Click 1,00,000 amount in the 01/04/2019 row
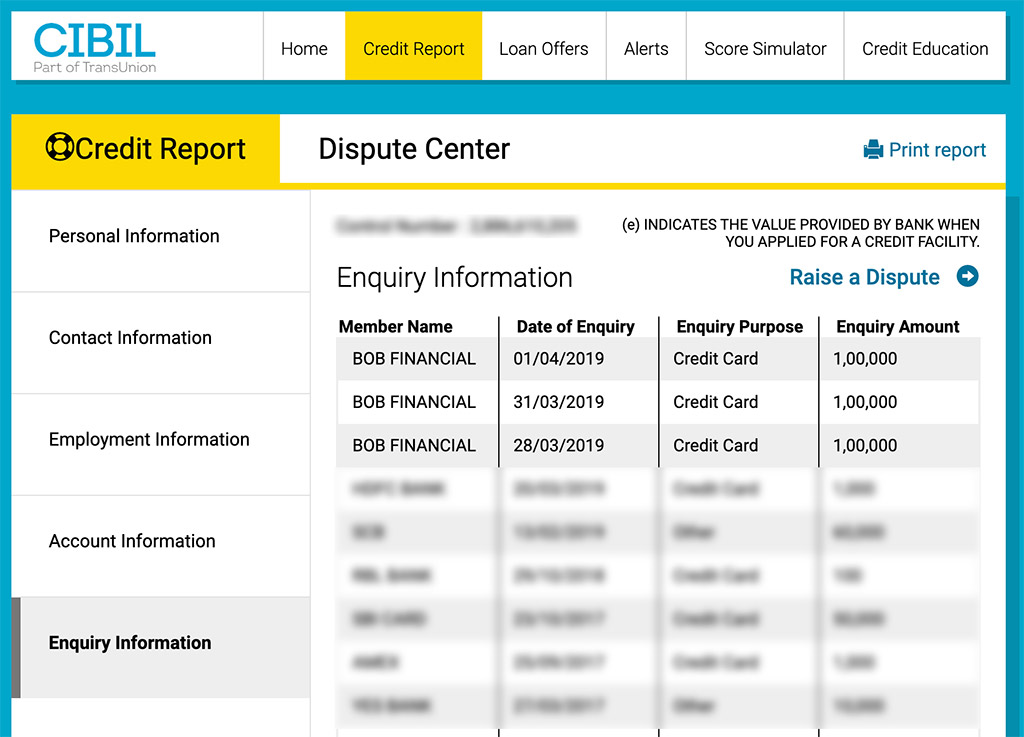Screen dimensions: 1024x737 click(865, 358)
